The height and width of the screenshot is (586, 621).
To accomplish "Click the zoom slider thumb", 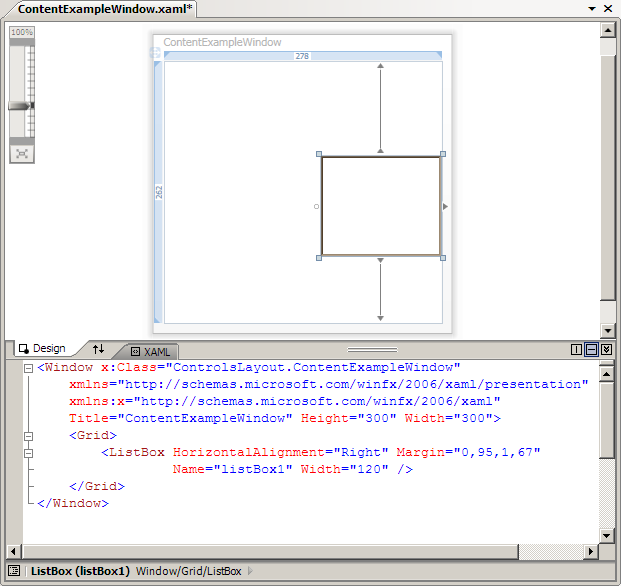I will pos(21,105).
